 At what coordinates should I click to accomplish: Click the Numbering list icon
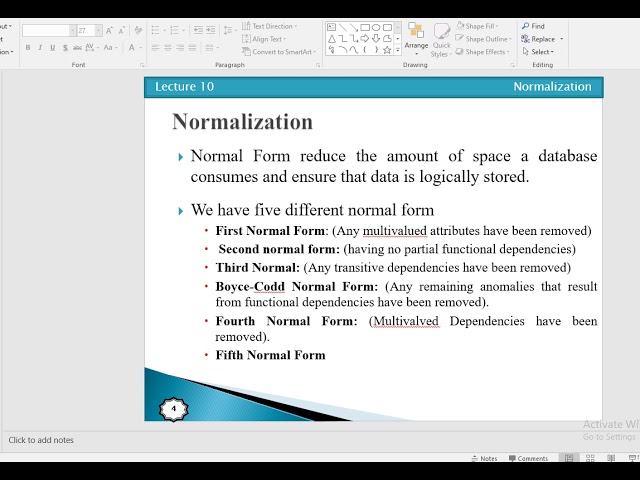(x=174, y=30)
